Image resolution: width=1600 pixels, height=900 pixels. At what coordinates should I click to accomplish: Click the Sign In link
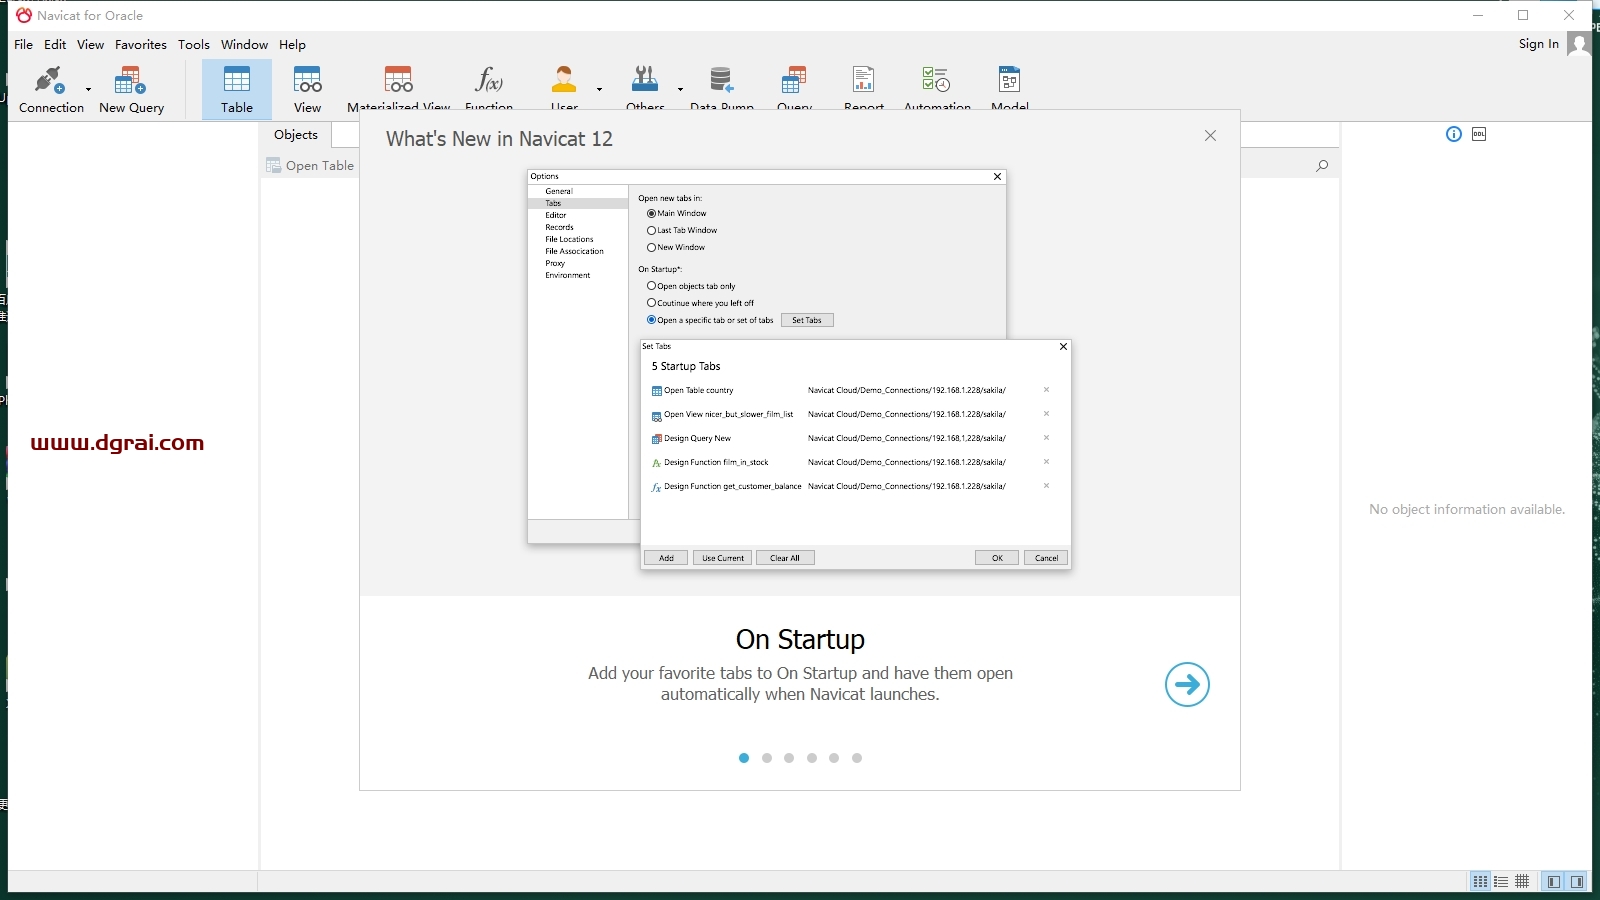pos(1539,44)
